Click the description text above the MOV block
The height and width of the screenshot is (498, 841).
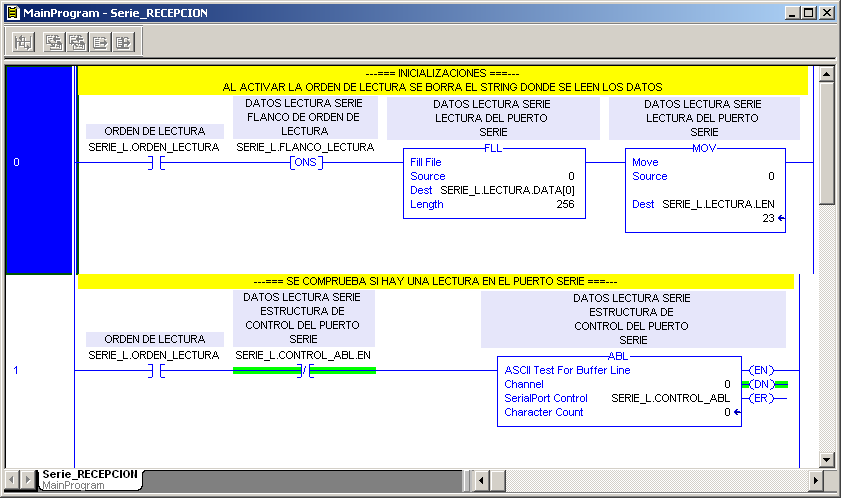703,118
